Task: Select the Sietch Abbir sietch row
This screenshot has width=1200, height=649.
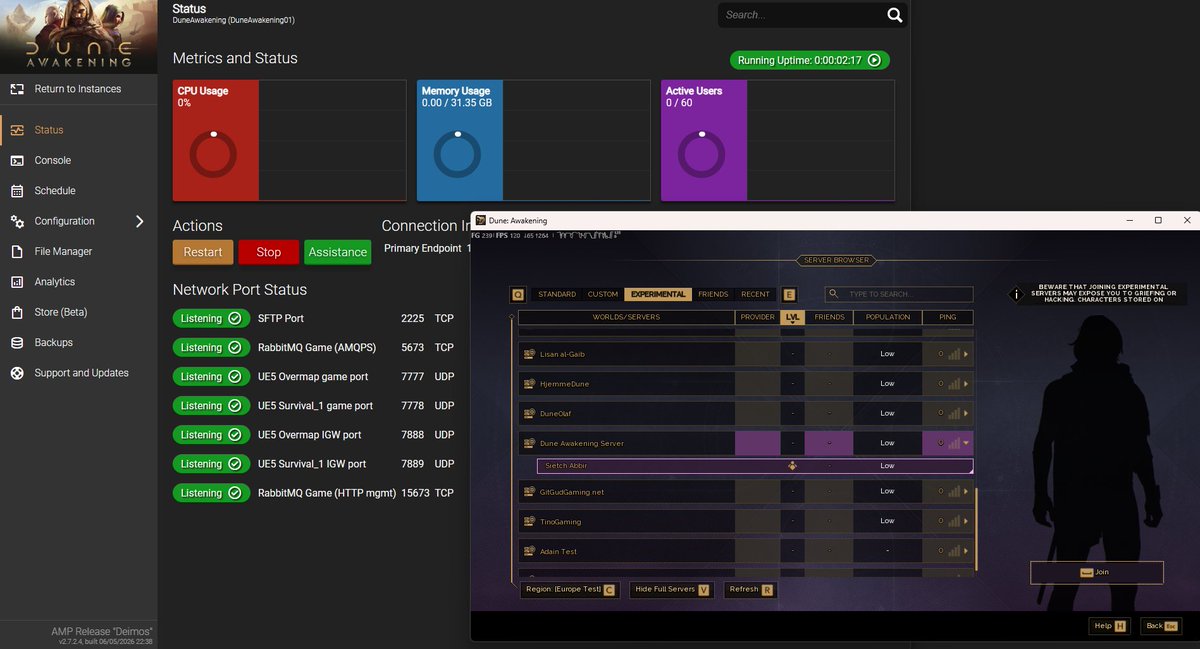Action: coord(754,466)
